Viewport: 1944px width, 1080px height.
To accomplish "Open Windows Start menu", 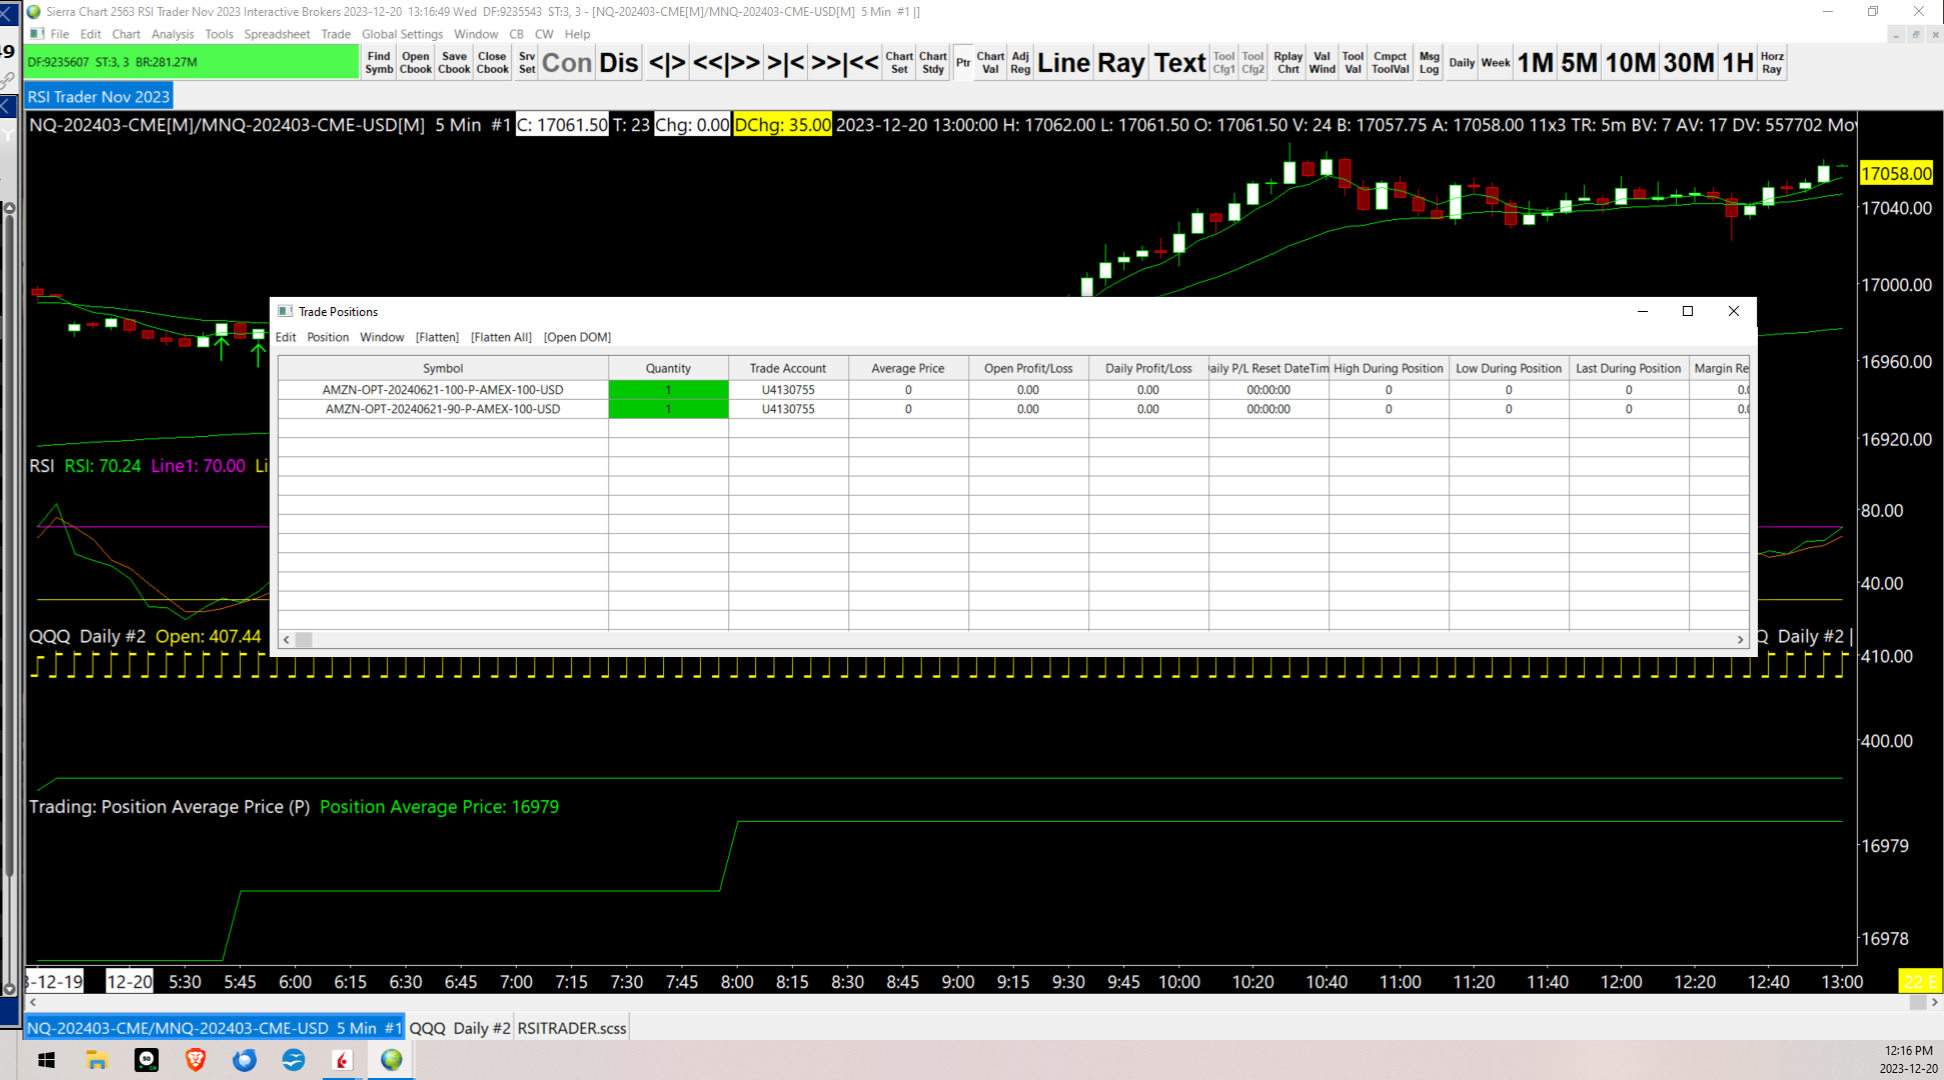I will pyautogui.click(x=46, y=1060).
